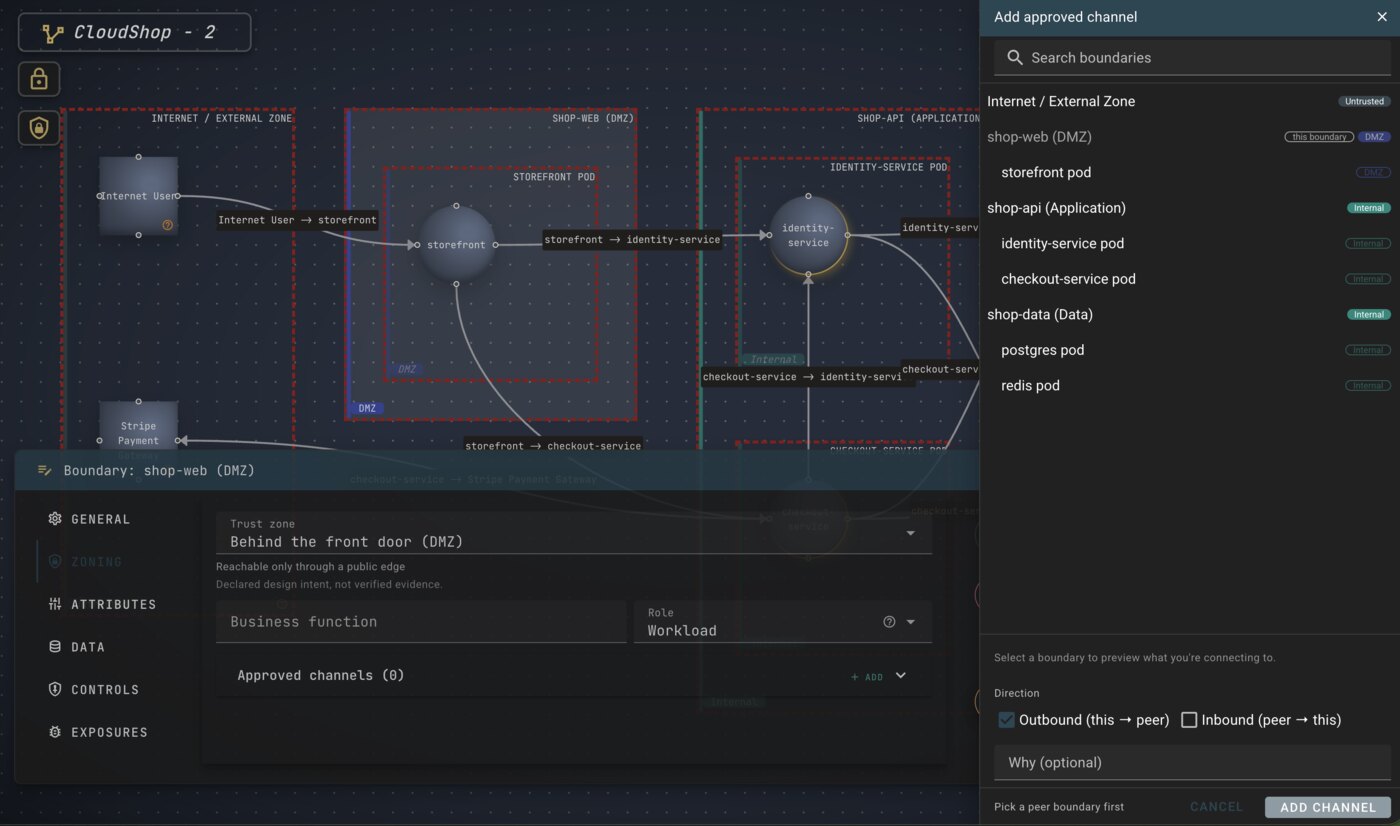Click the 'storefront → identity-service' edge label
1400x826 pixels.
(x=632, y=240)
